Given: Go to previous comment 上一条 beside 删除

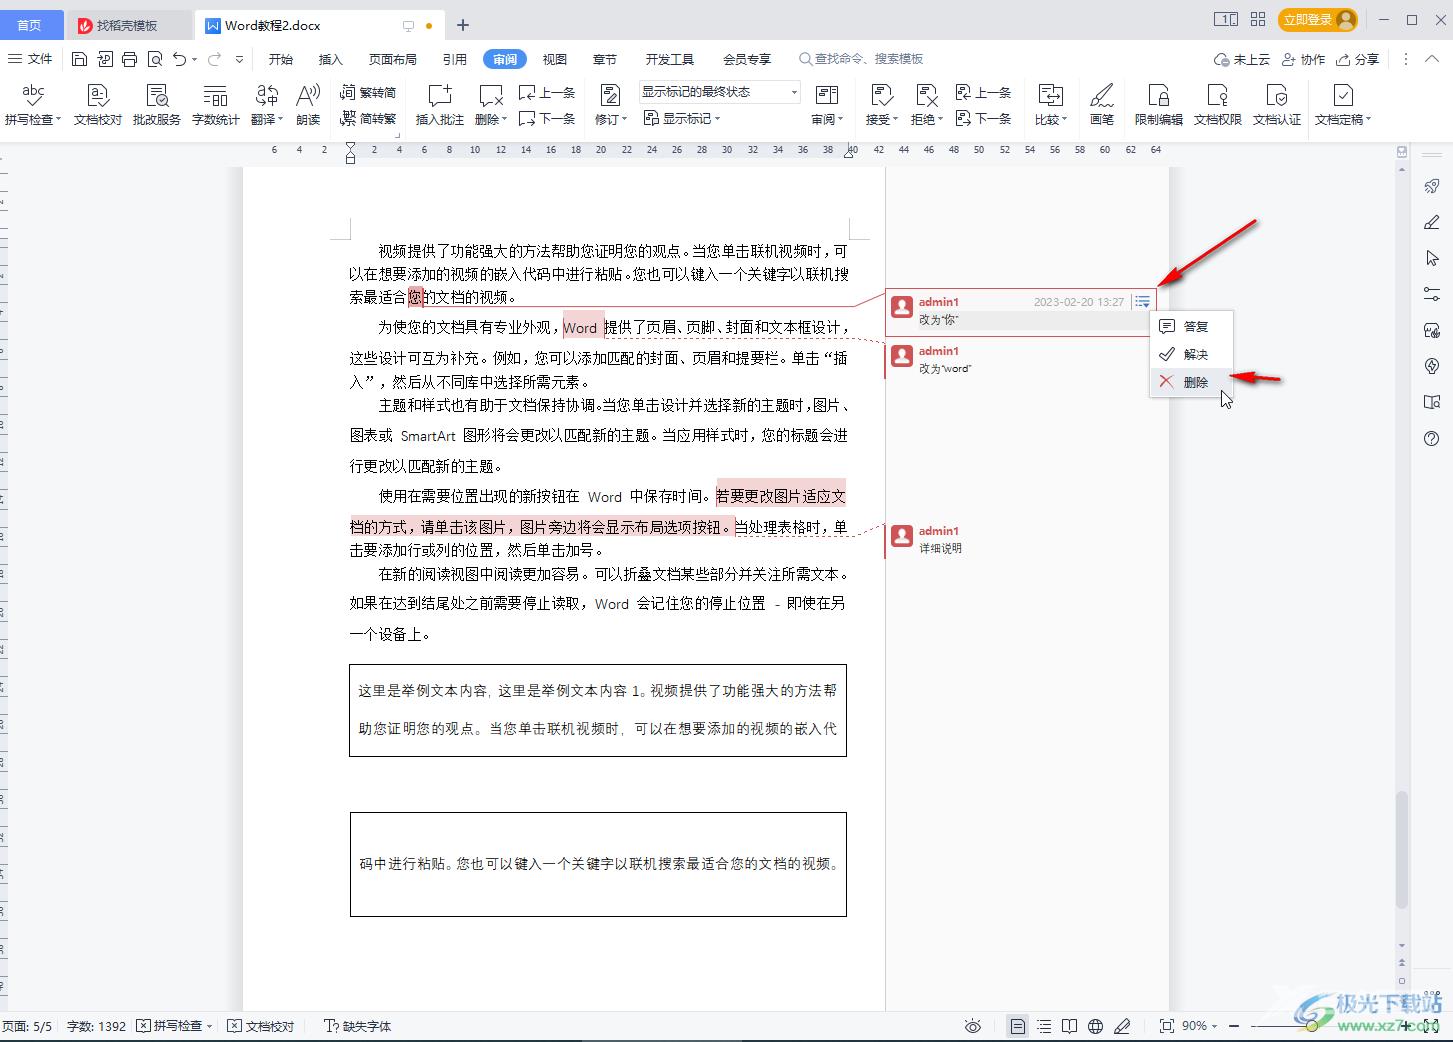Looking at the screenshot, I should pyautogui.click(x=547, y=92).
